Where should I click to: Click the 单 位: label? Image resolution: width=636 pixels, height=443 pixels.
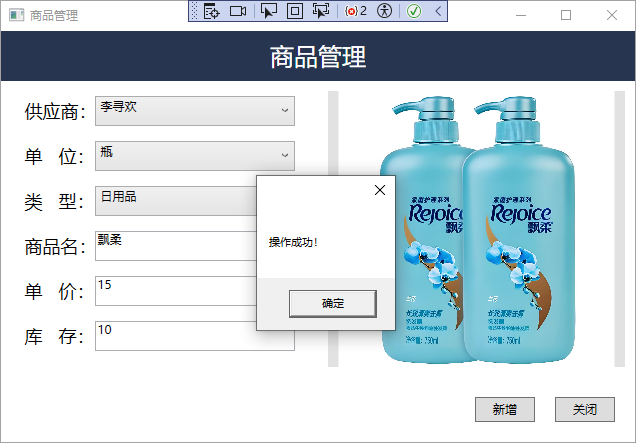tap(55, 157)
